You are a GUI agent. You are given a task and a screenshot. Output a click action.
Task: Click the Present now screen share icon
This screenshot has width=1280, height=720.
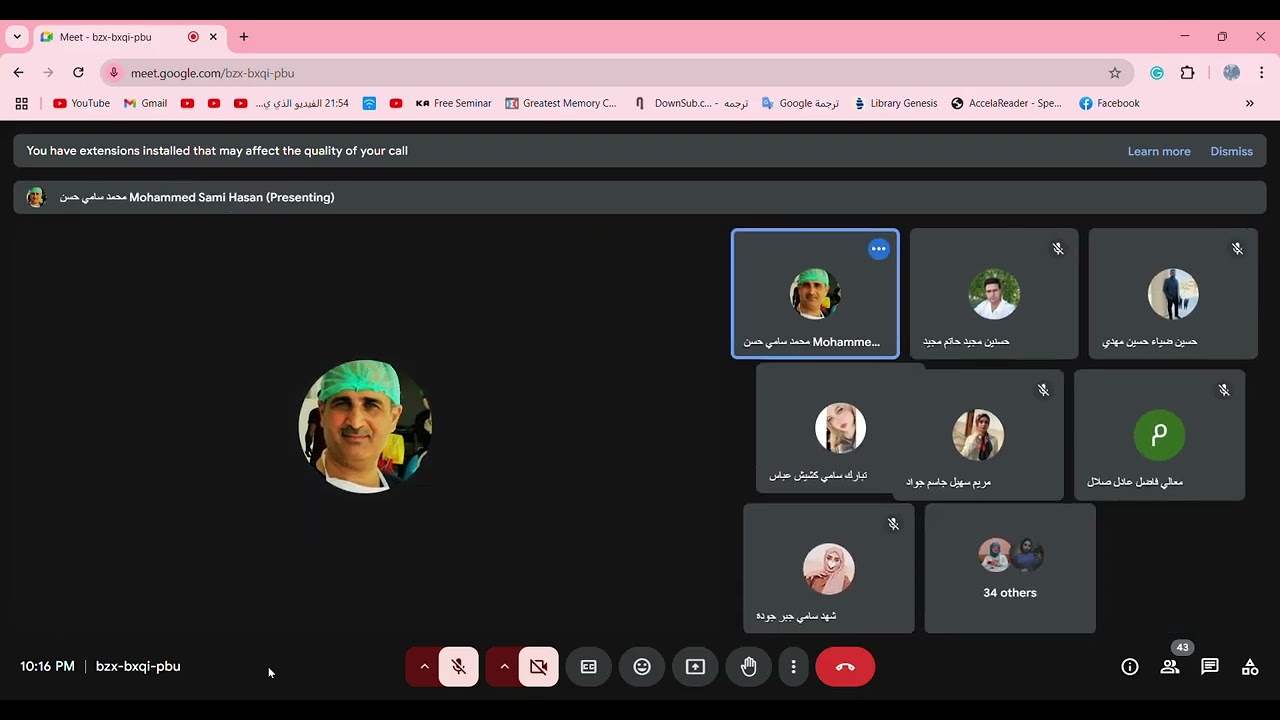(695, 667)
